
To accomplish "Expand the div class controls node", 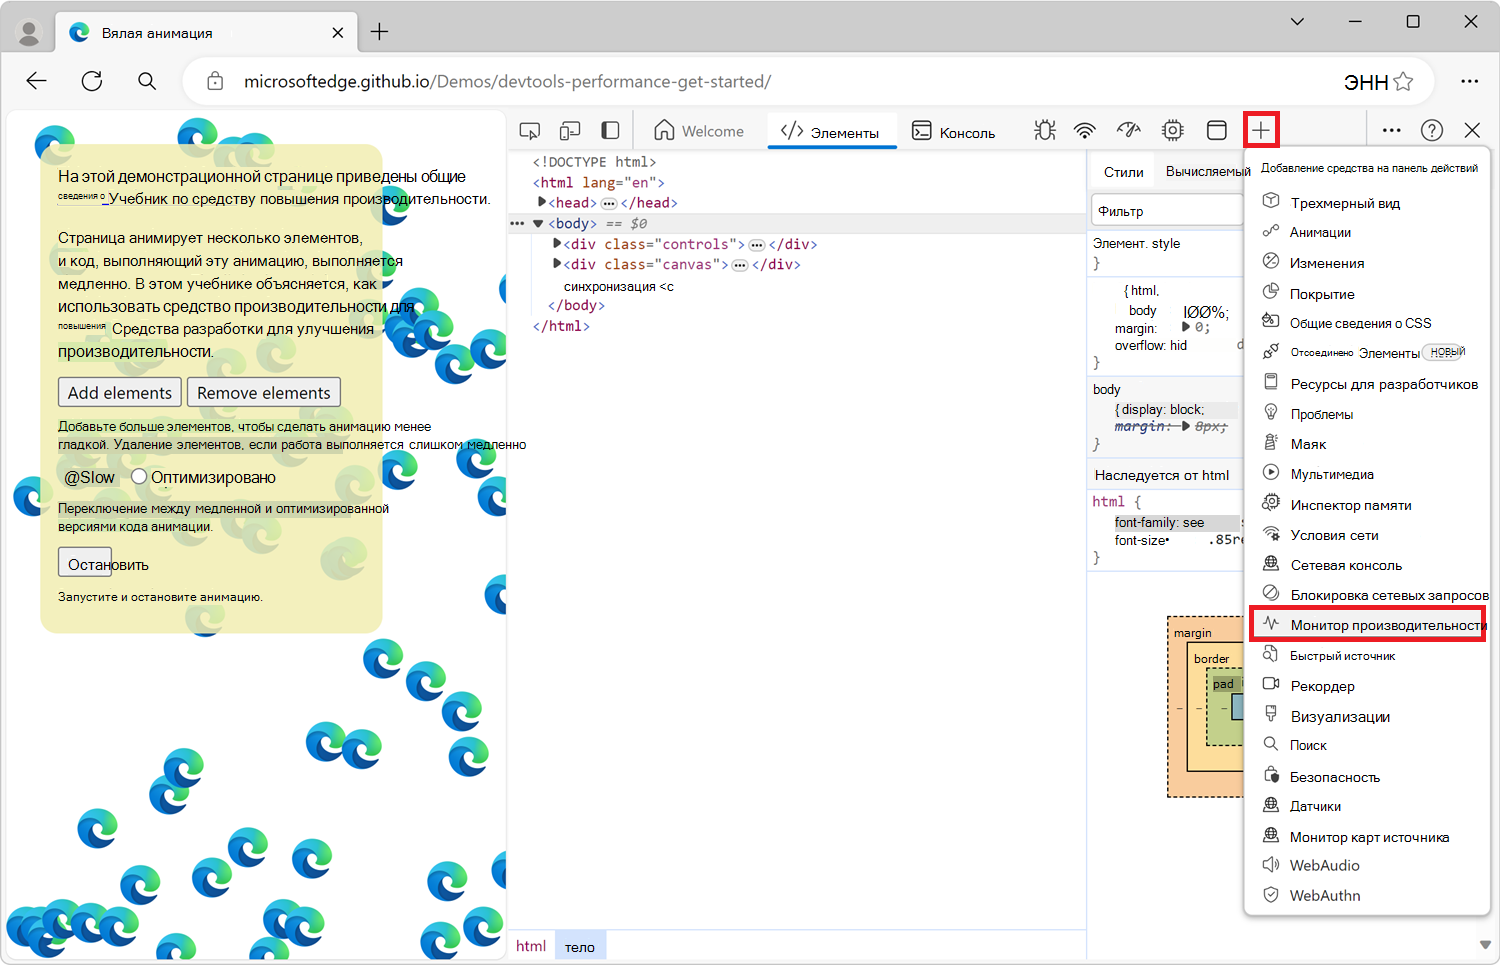I will coord(557,244).
